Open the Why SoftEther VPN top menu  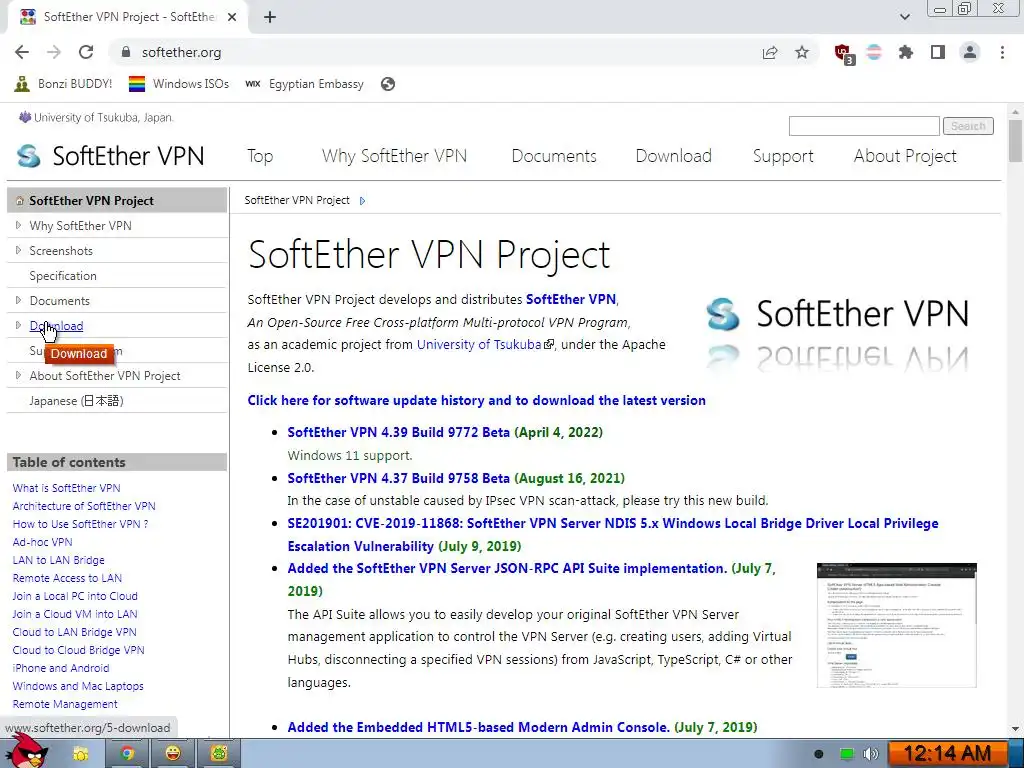tap(394, 156)
